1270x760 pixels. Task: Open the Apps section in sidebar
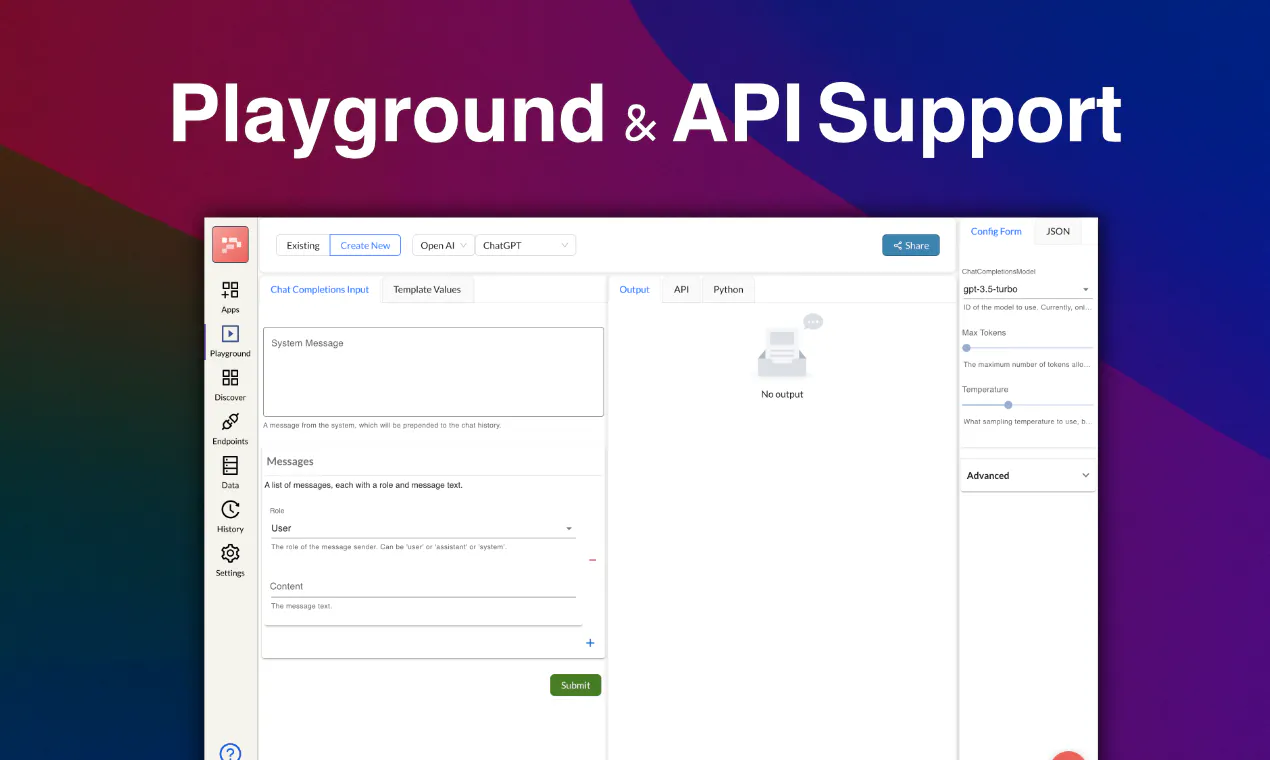(x=230, y=296)
